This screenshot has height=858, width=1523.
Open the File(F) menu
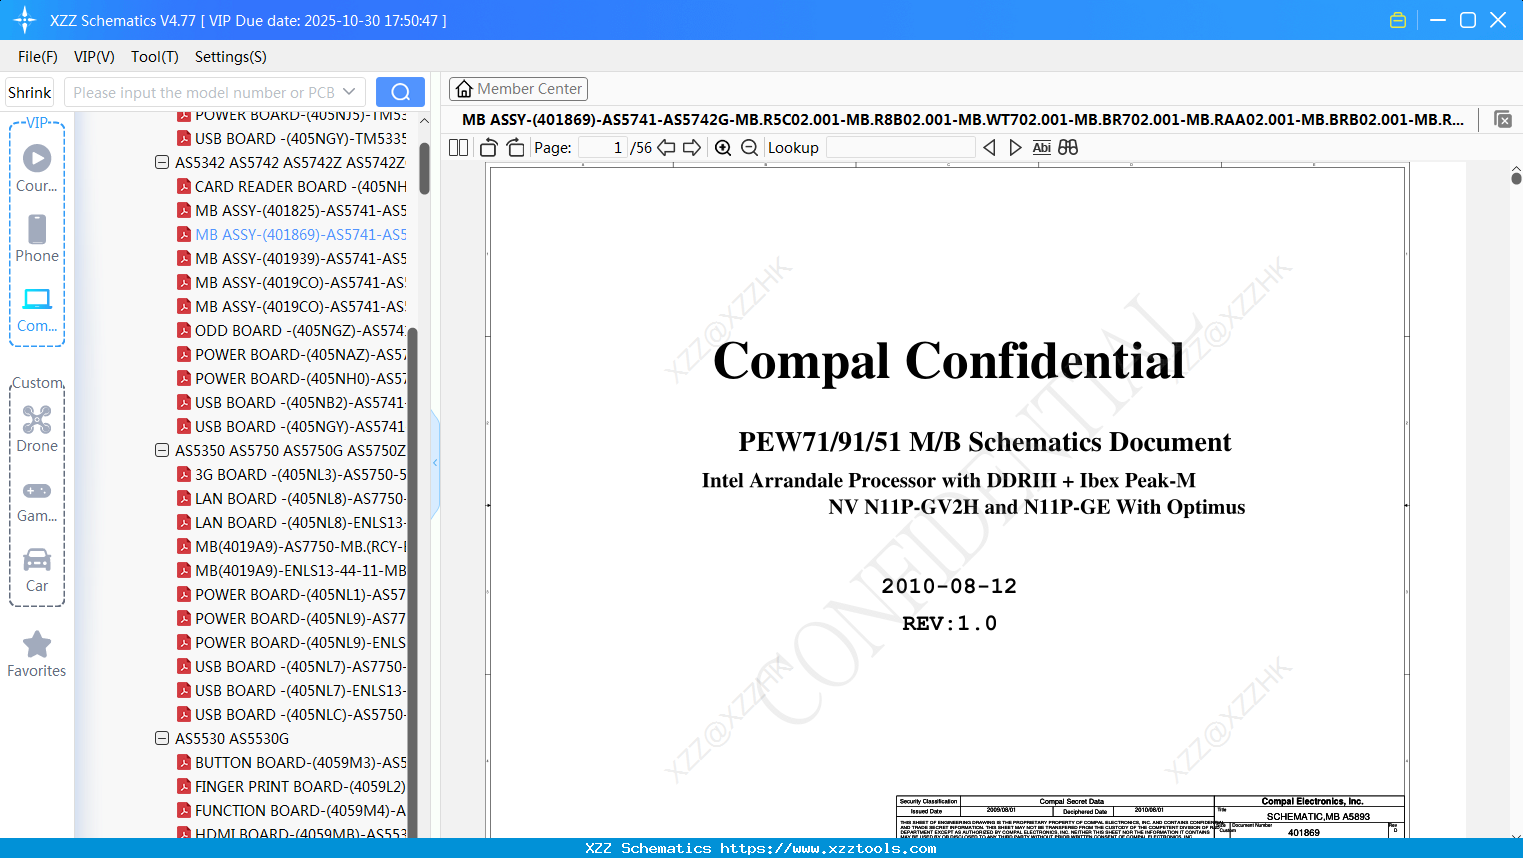[38, 57]
